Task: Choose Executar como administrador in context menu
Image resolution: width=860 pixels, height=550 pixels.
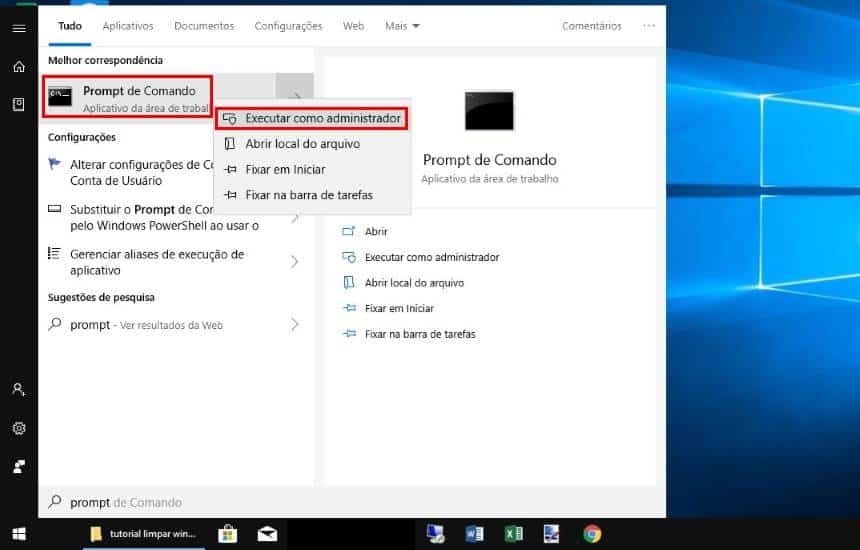Action: (x=312, y=118)
